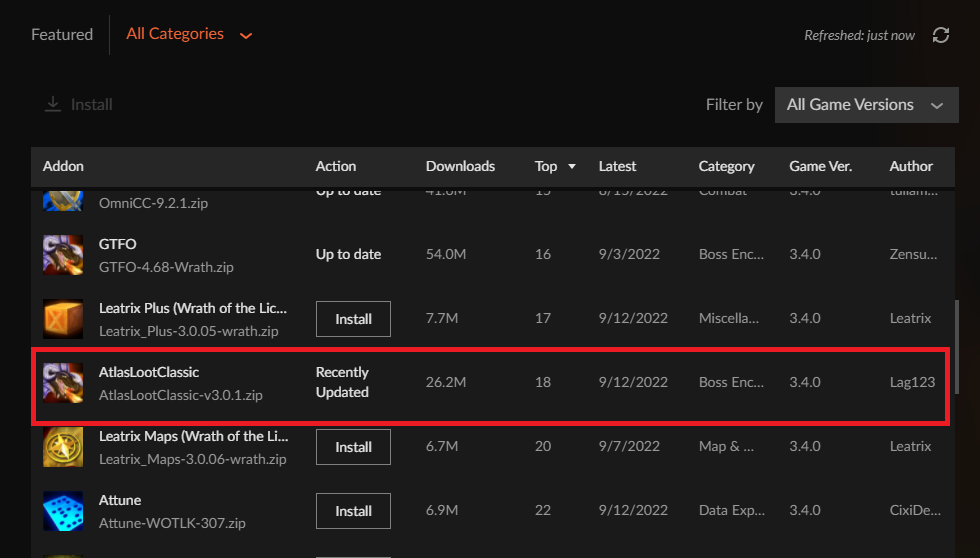Click the Miscella... category cell
Viewport: 980px width, 558px height.
pyautogui.click(x=728, y=319)
